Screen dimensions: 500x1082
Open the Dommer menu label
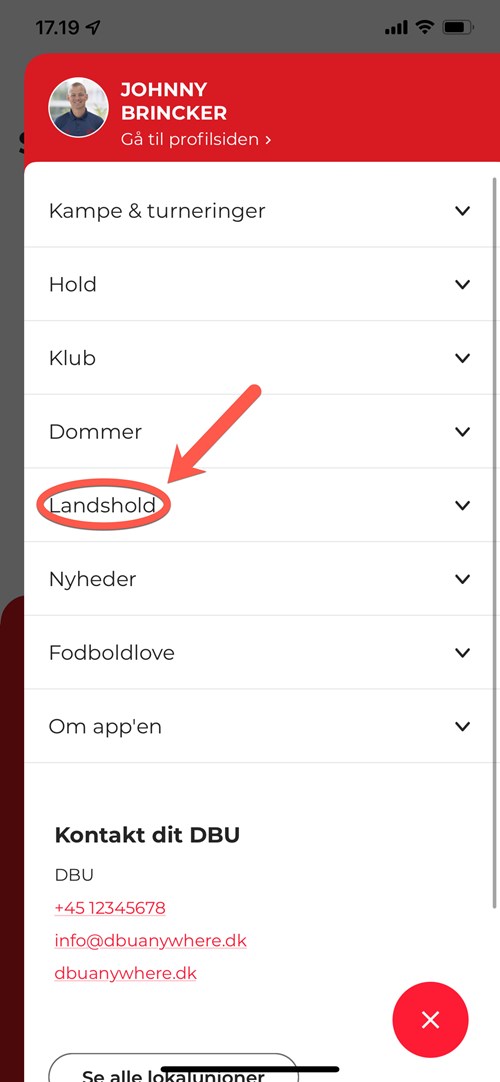point(95,432)
